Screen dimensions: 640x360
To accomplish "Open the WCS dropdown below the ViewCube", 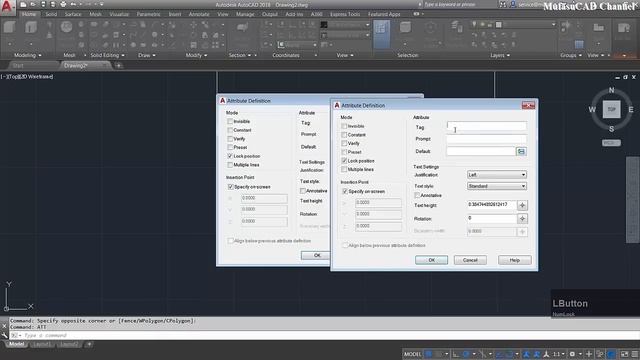I will (611, 143).
